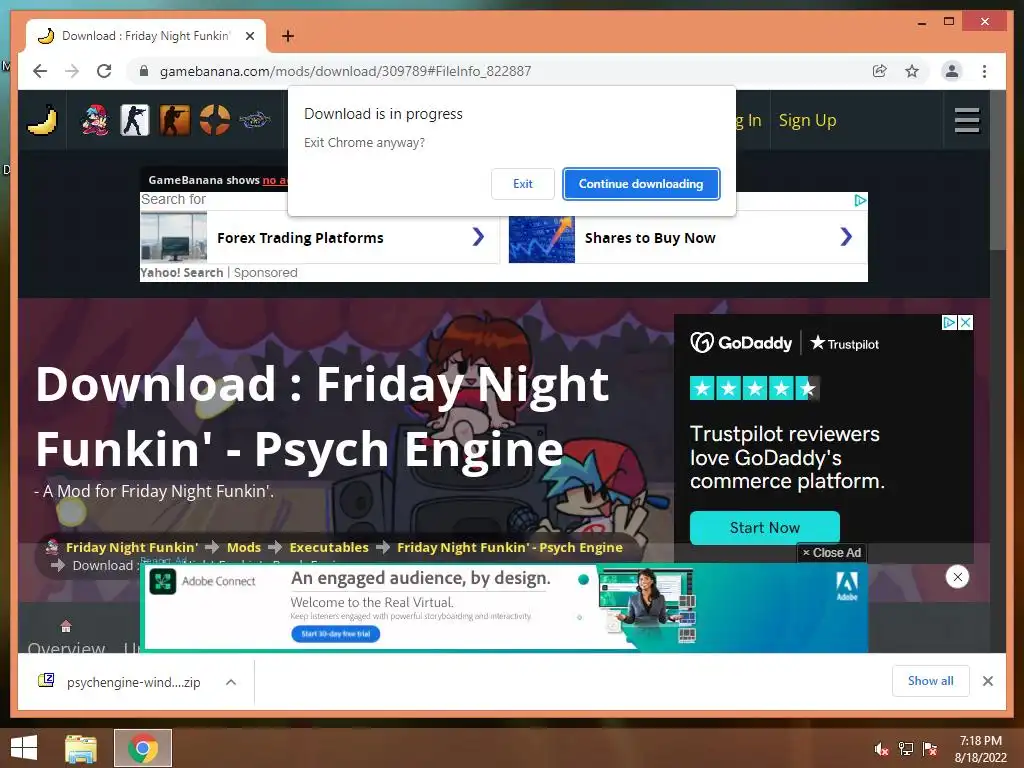Reload the GameBanana page
This screenshot has width=1024, height=768.
click(104, 71)
